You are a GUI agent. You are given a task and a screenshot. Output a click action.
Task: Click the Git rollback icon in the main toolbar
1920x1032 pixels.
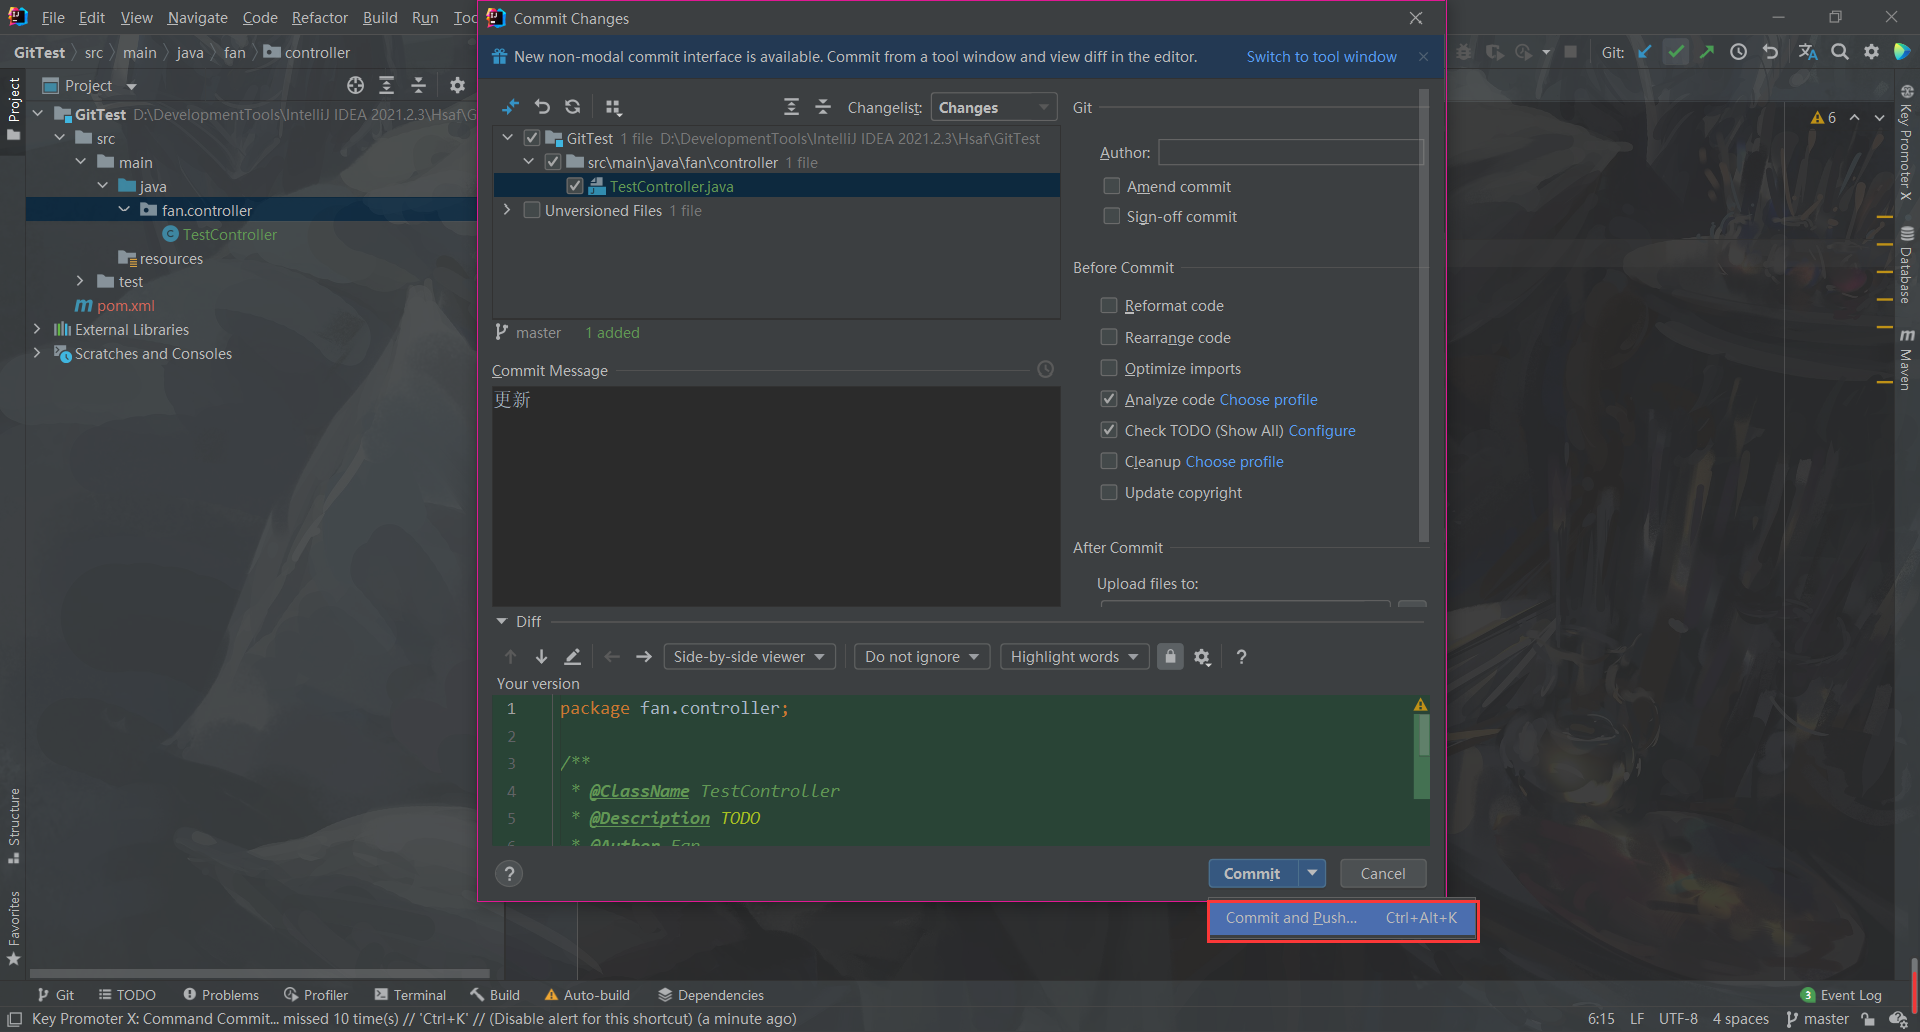click(x=1770, y=52)
